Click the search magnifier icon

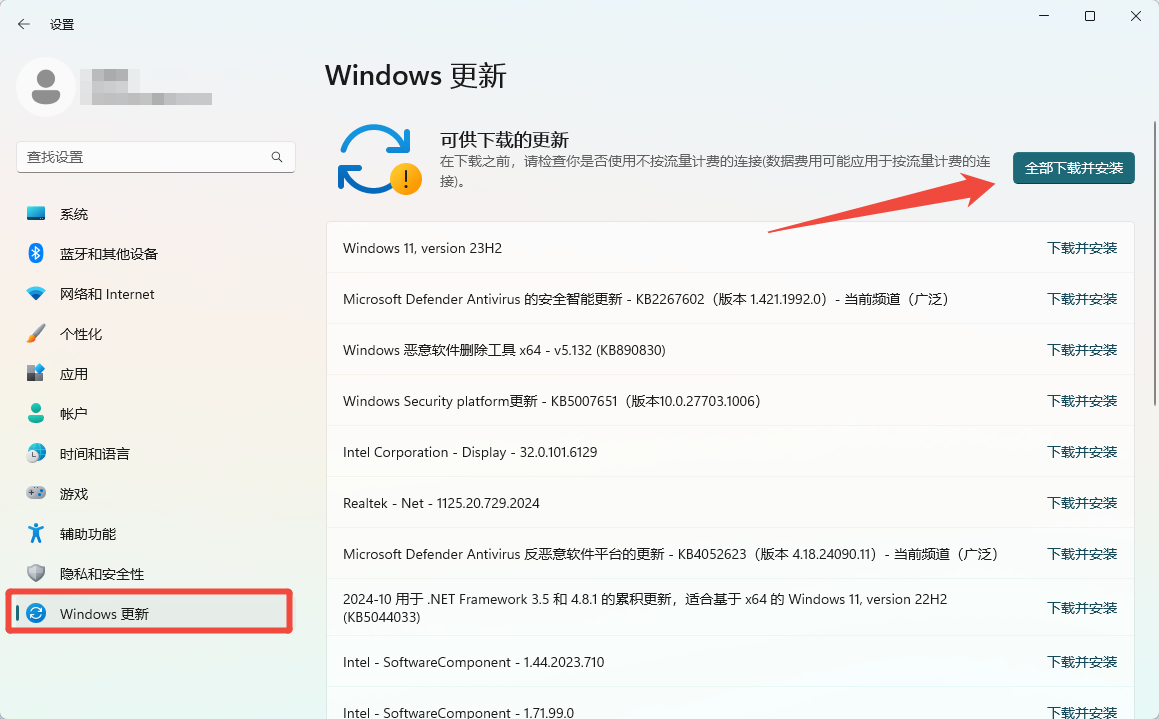coord(277,157)
